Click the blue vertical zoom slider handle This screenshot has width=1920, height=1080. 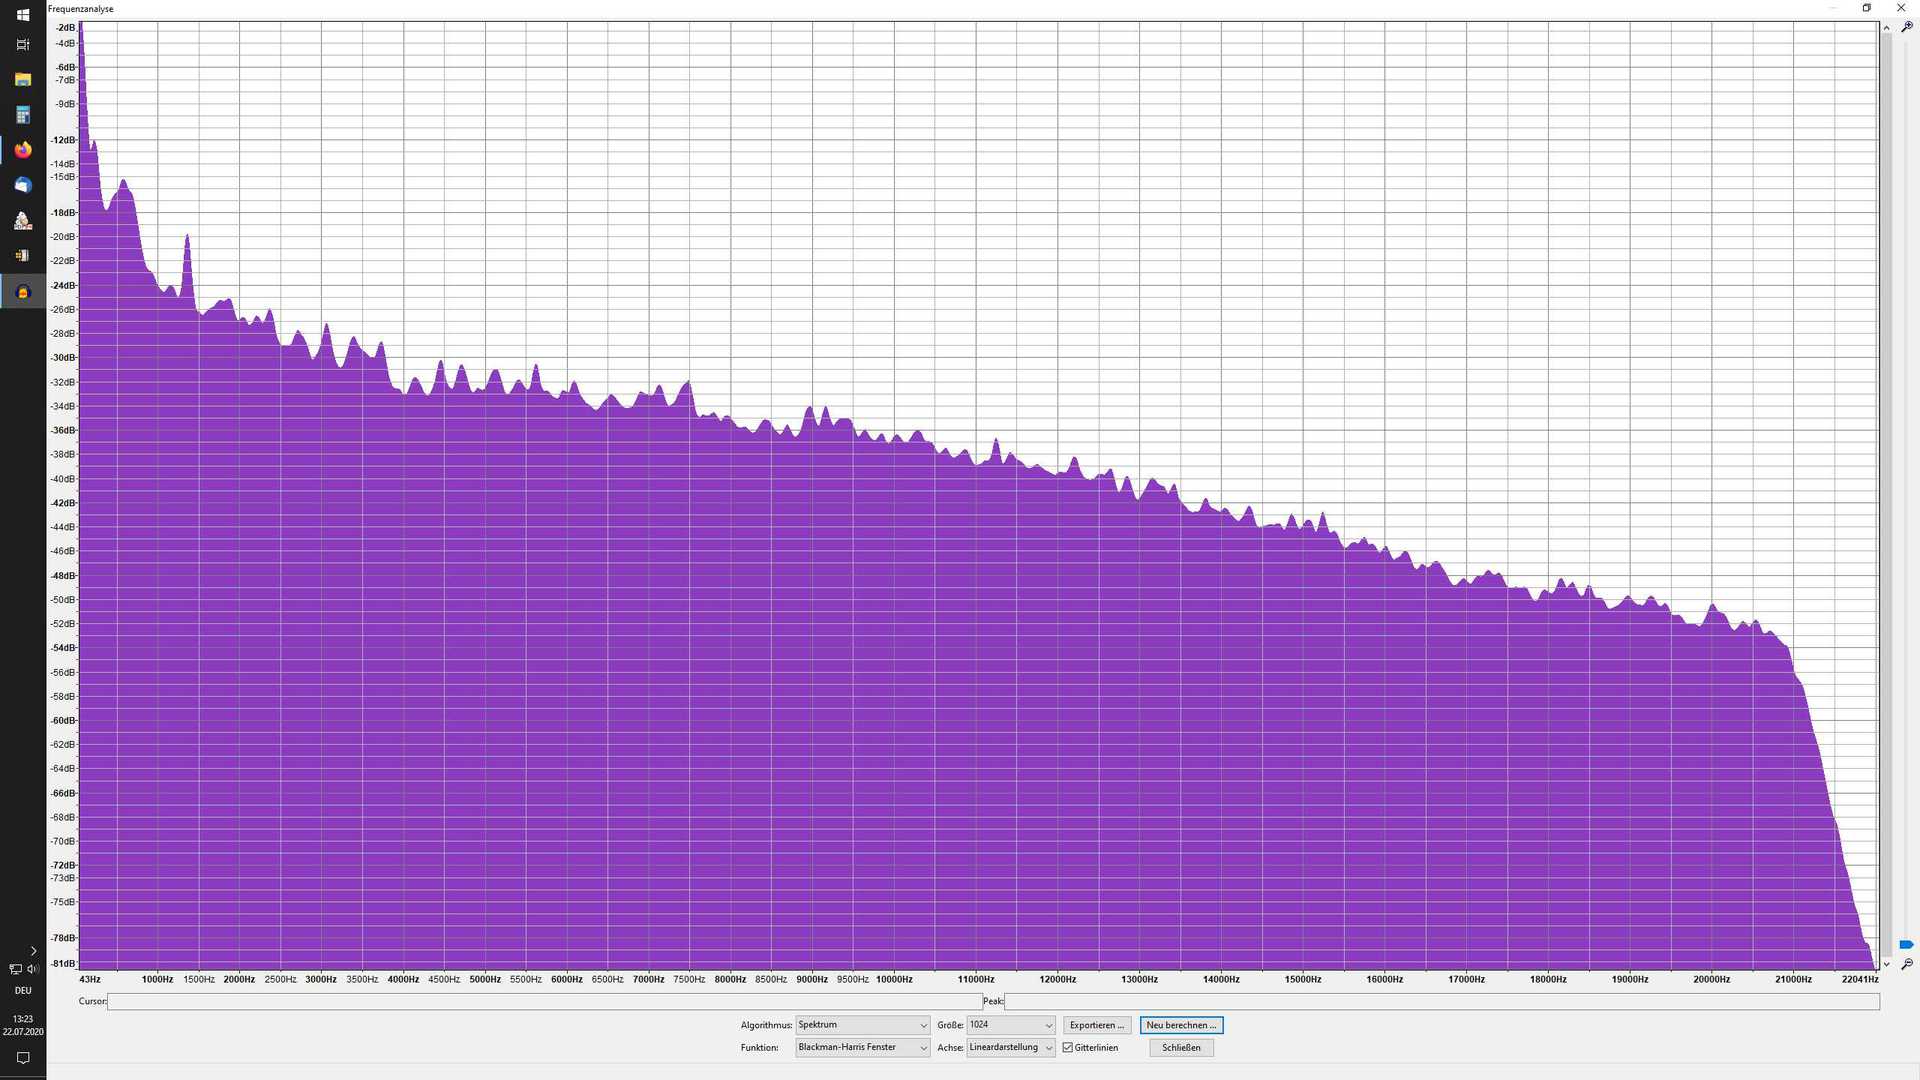1906,944
